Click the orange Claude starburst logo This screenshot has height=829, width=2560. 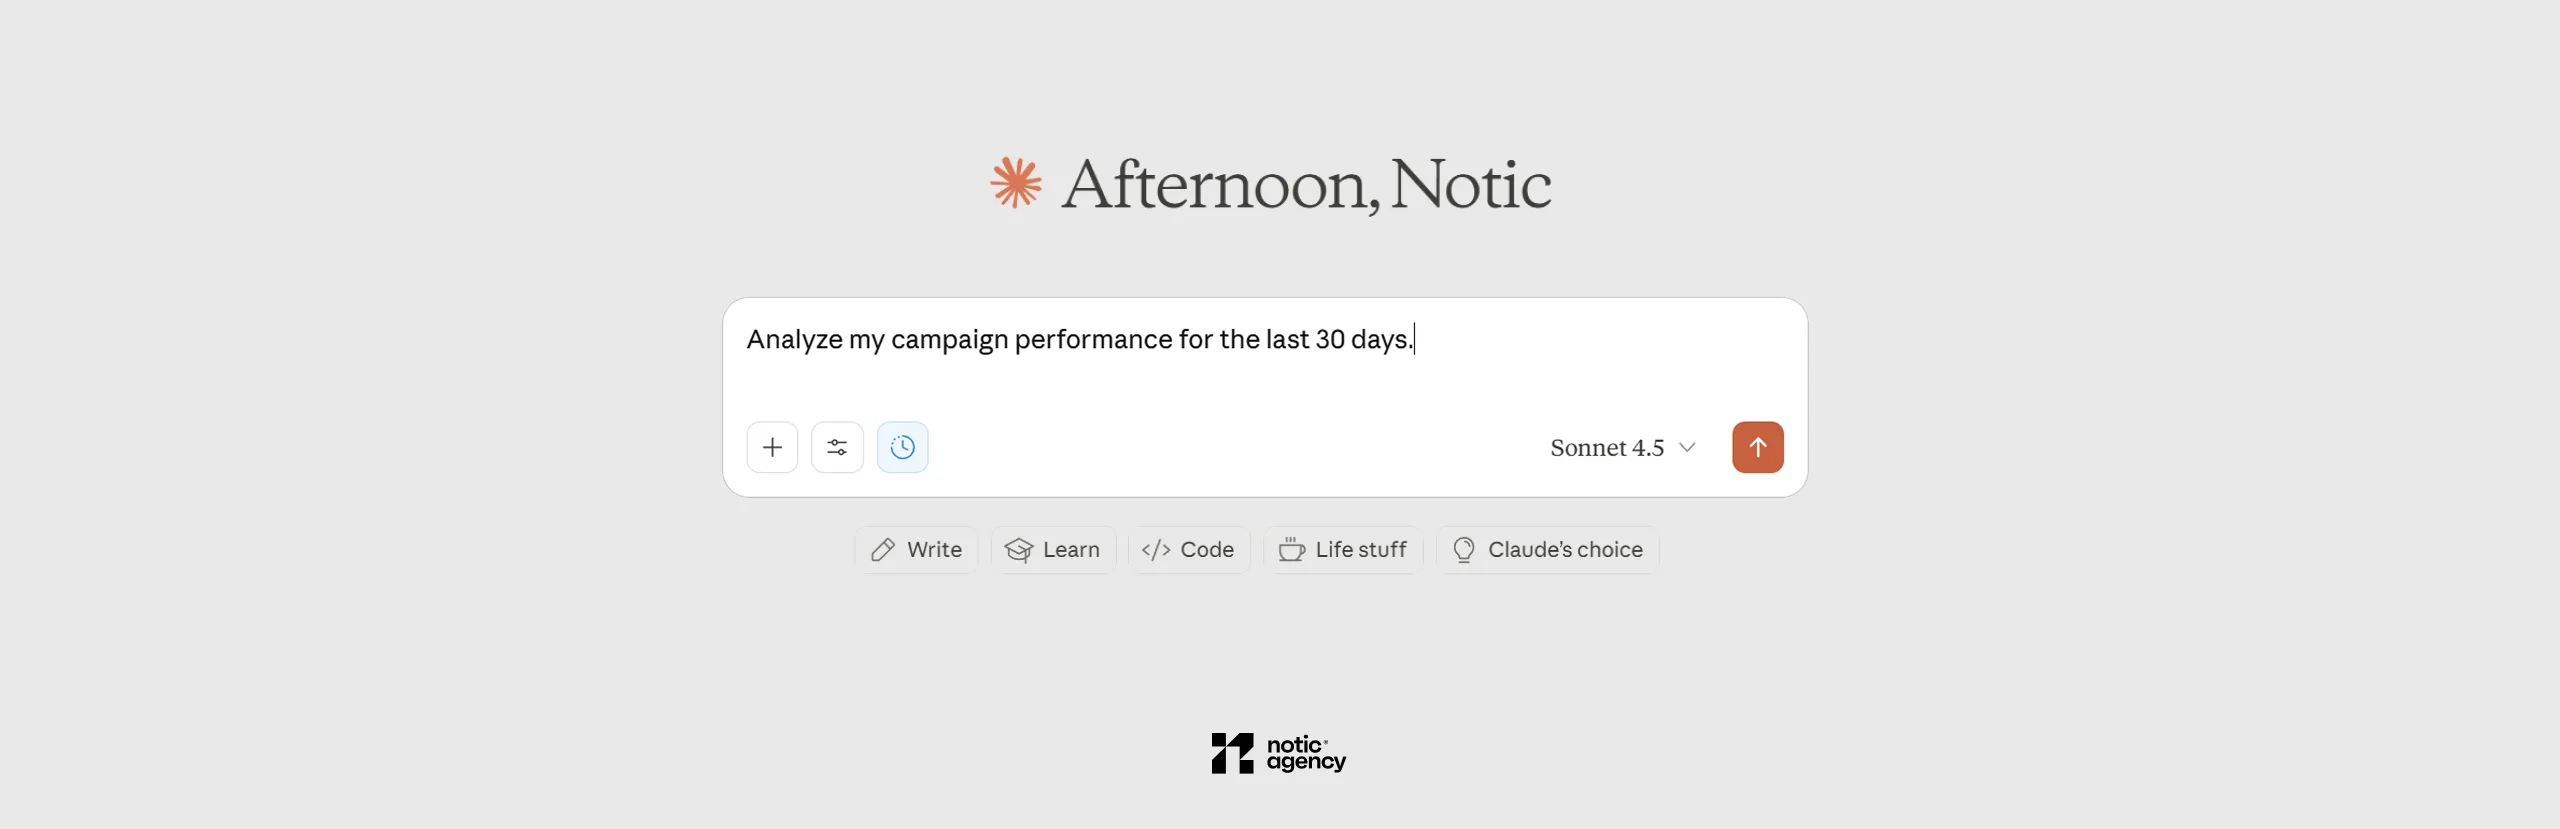click(1015, 183)
